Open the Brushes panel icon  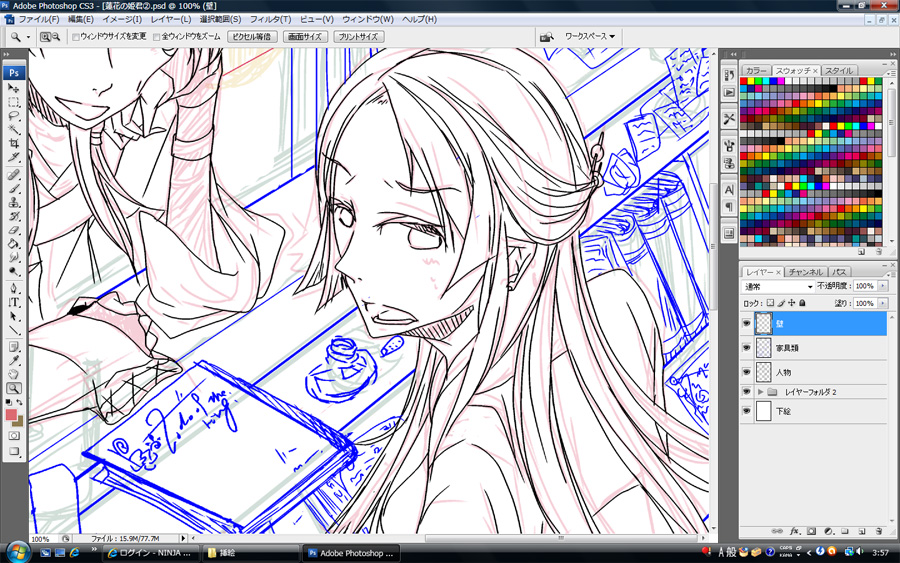tap(729, 145)
